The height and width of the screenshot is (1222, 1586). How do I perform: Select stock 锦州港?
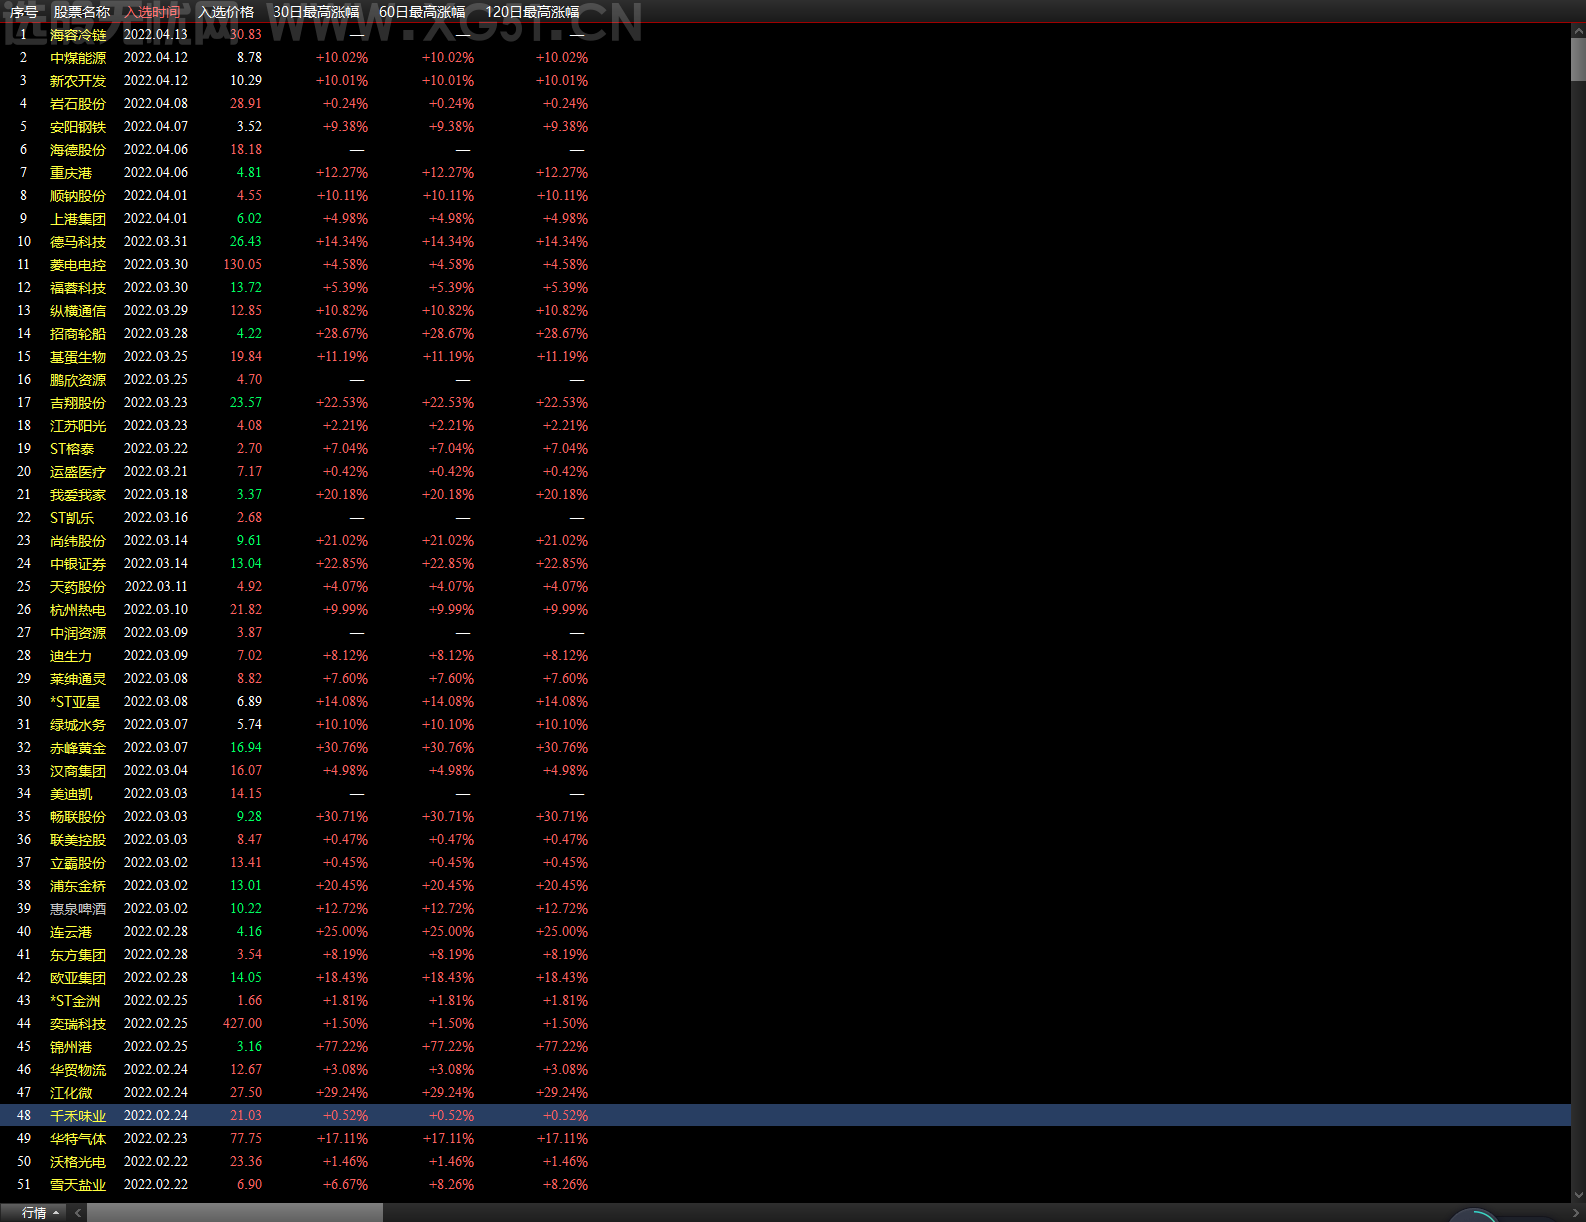(71, 1047)
